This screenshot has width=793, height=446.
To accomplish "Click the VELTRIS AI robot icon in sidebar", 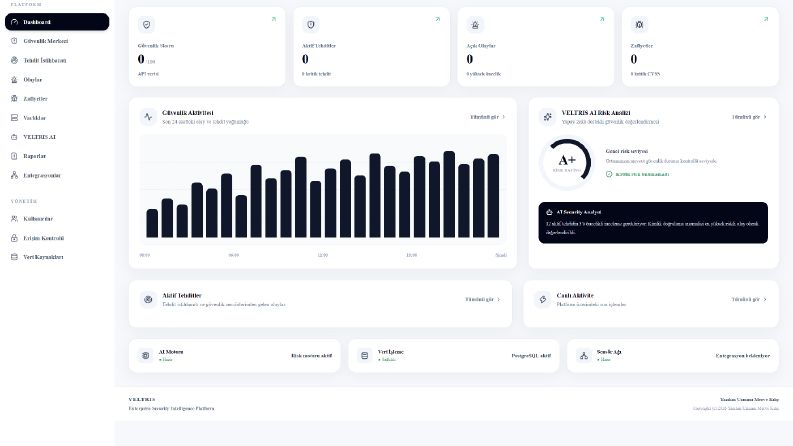I will click(14, 137).
